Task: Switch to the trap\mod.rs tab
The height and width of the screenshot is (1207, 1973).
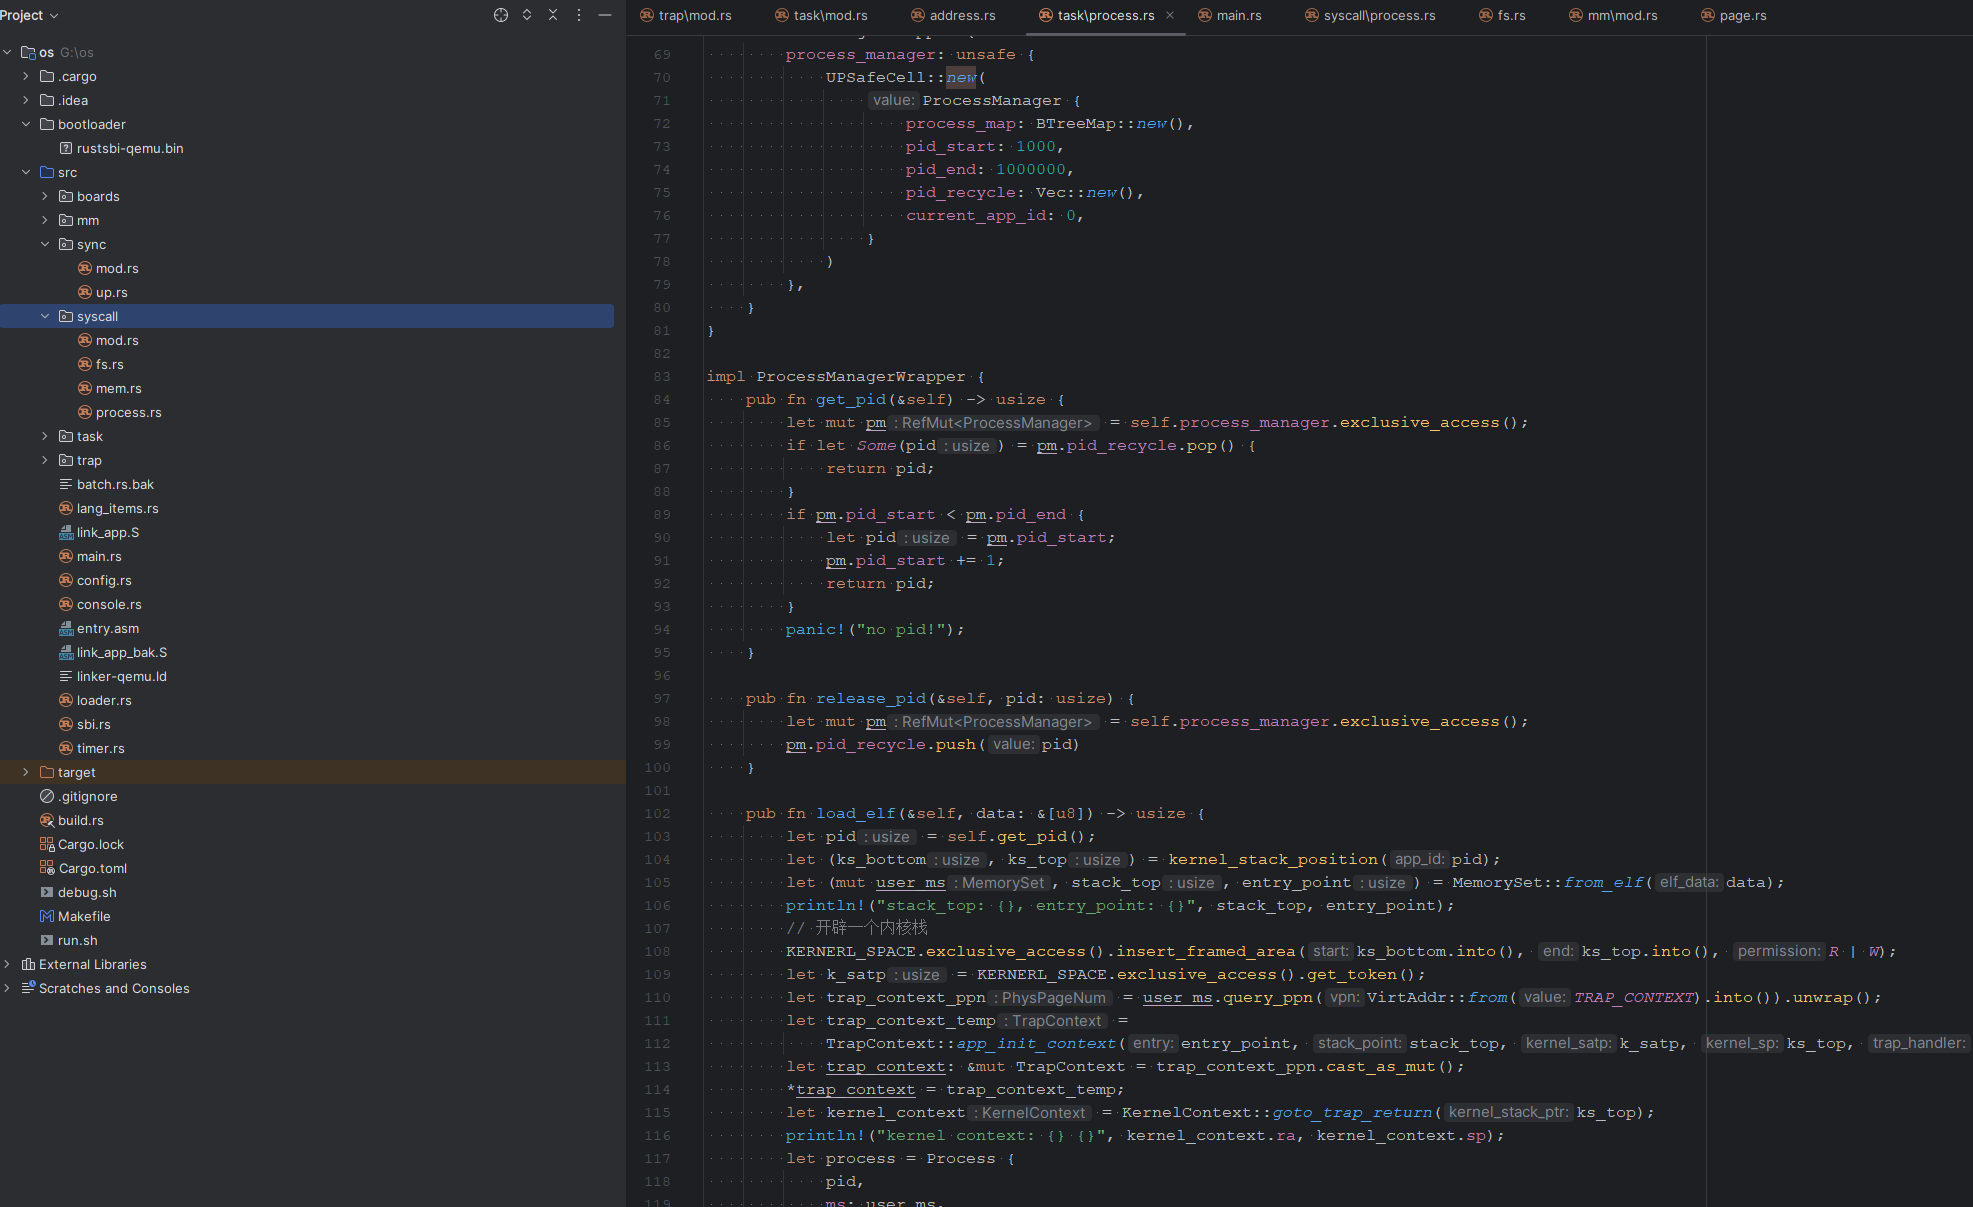Action: pos(686,15)
